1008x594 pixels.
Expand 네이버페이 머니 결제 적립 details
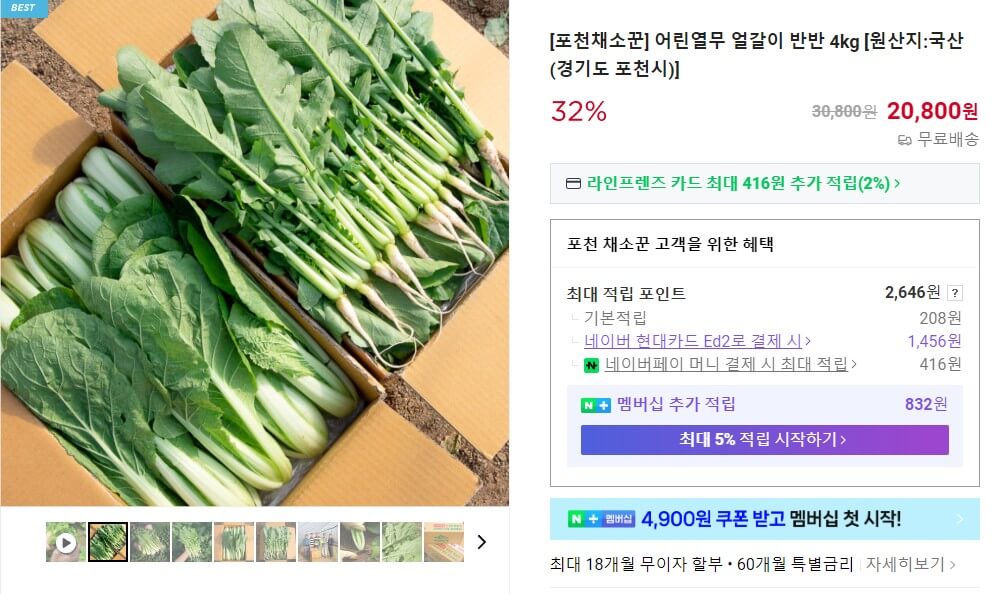pos(855,365)
